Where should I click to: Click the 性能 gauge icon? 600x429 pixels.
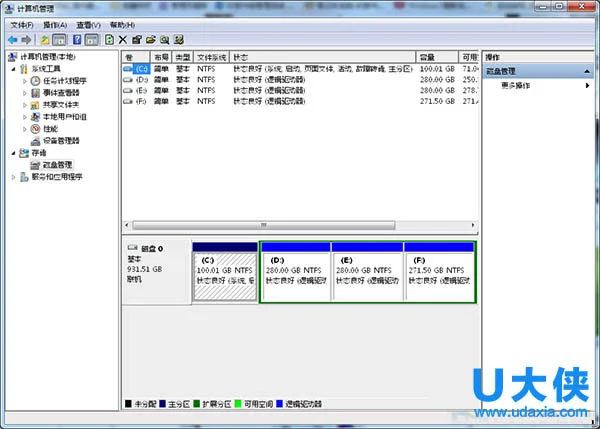[35, 129]
